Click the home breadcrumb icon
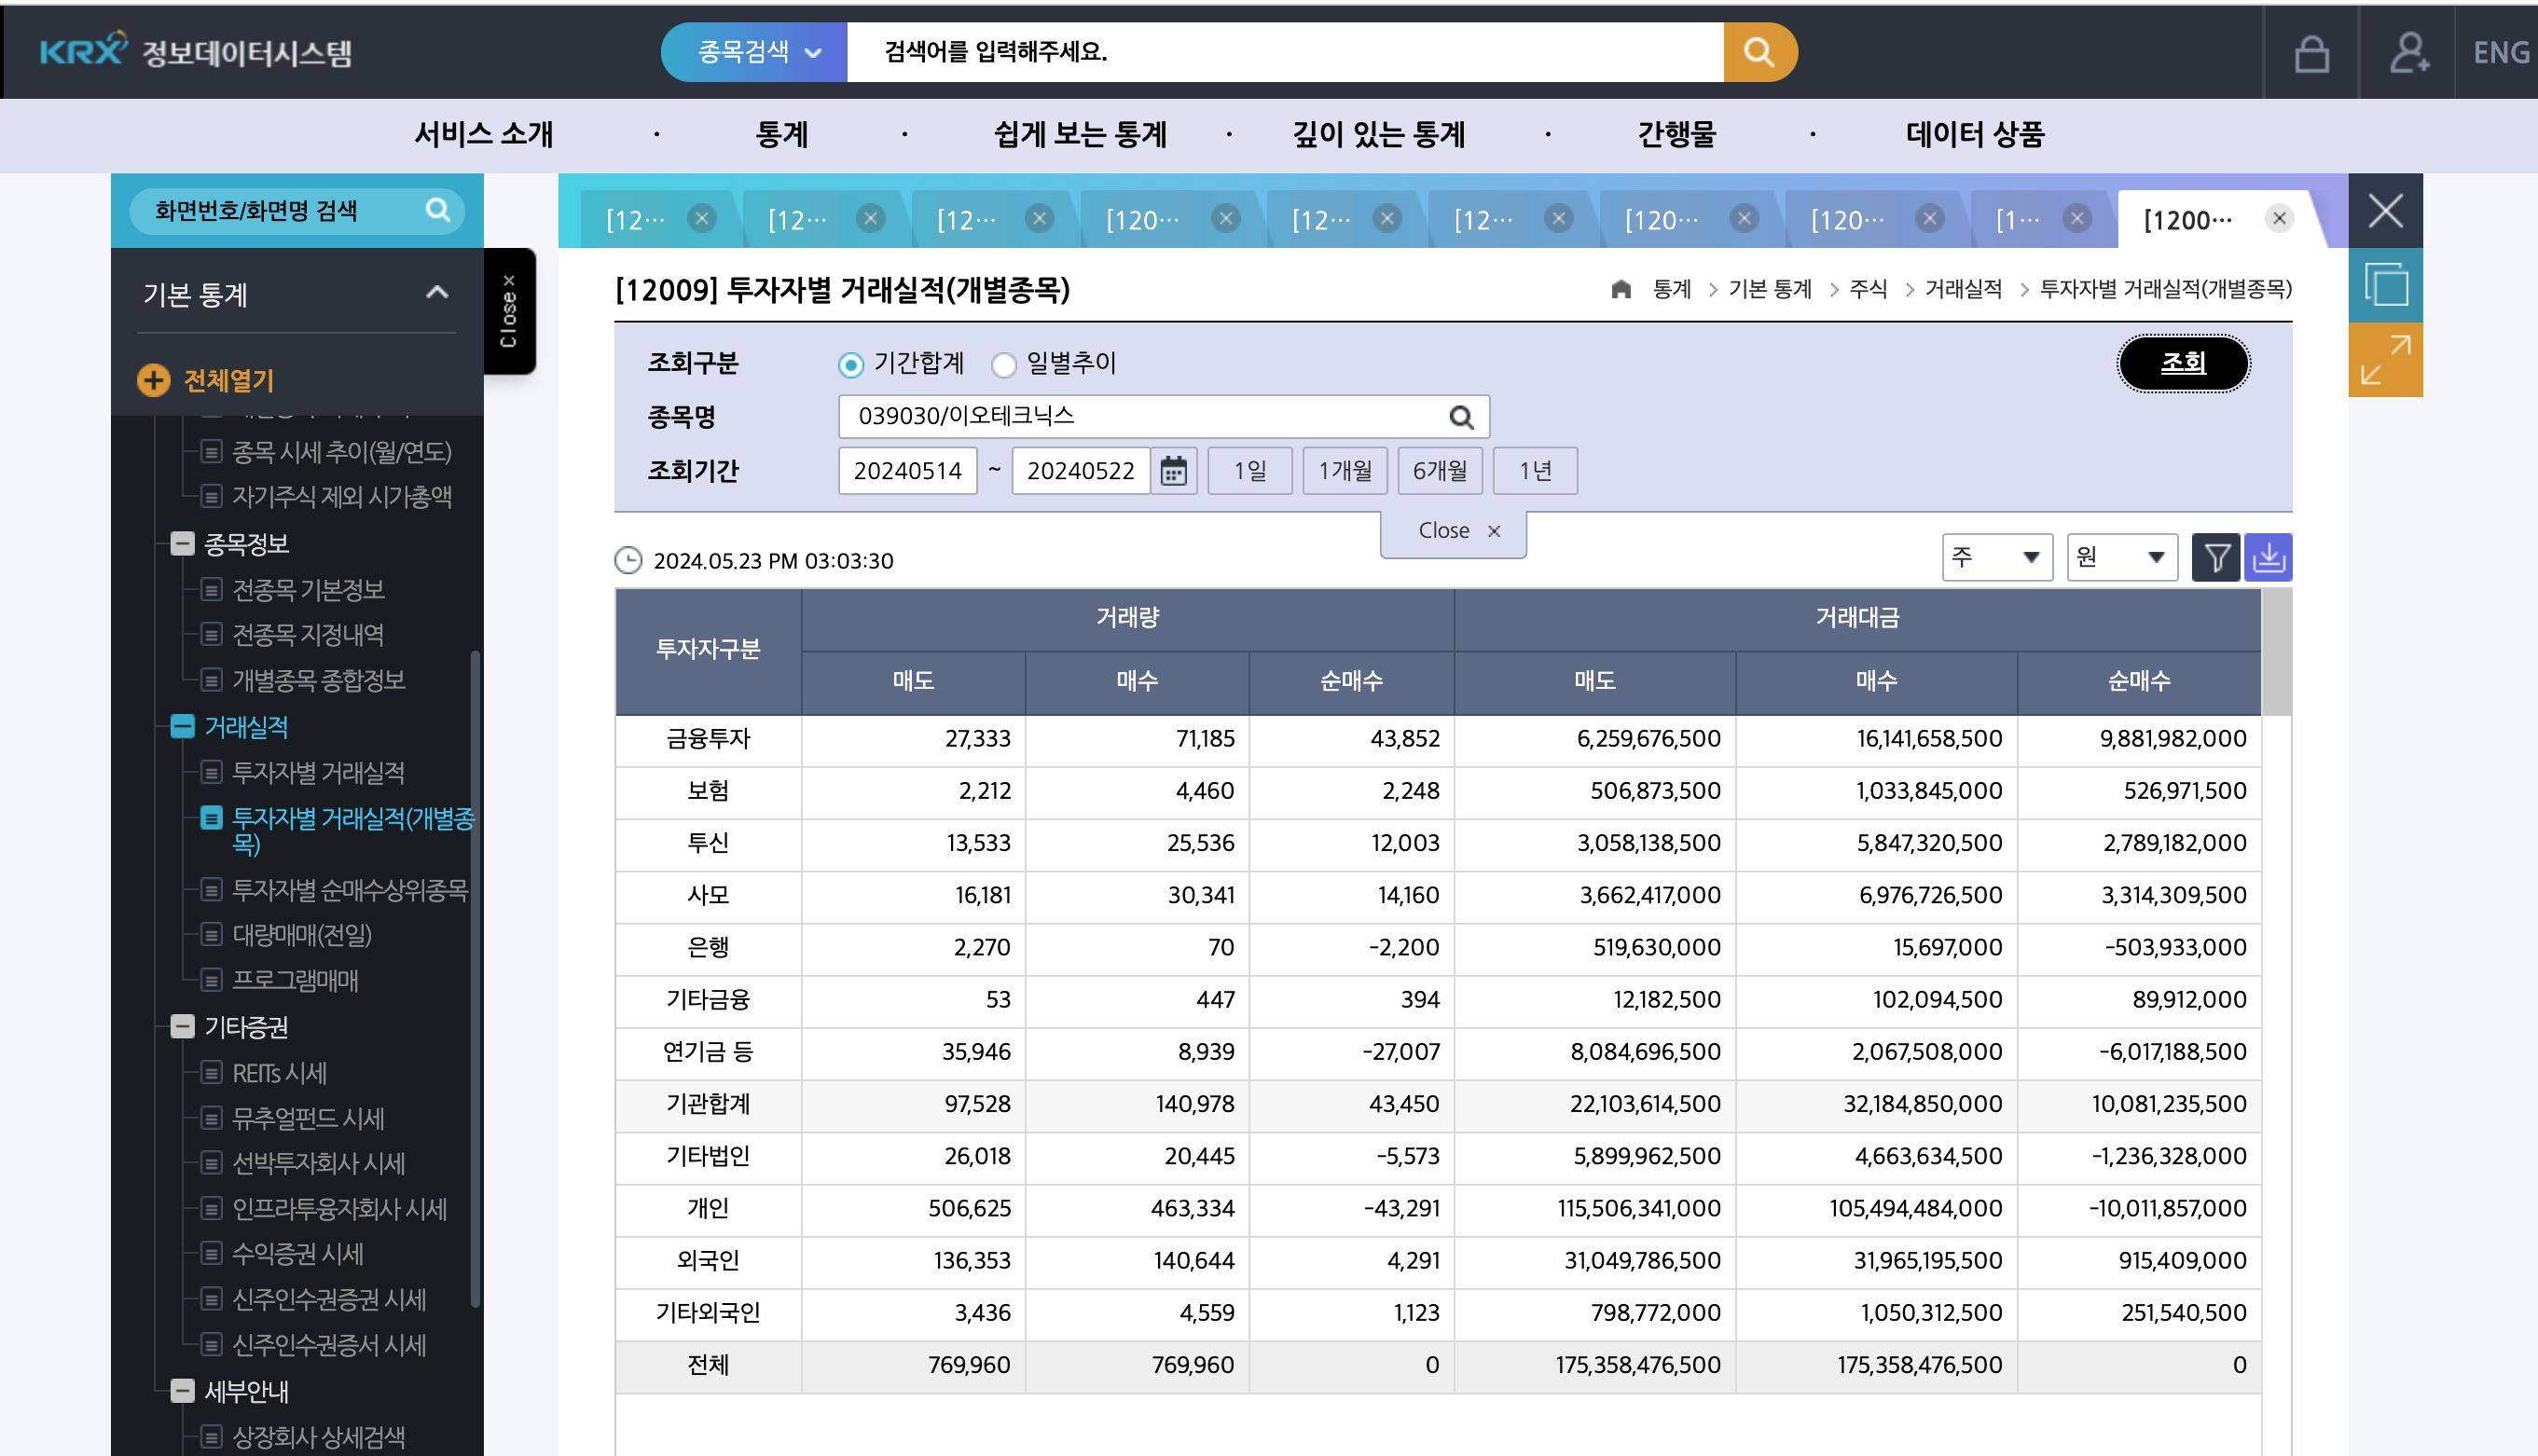Viewport: 2538px width, 1456px height. pyautogui.click(x=1621, y=290)
